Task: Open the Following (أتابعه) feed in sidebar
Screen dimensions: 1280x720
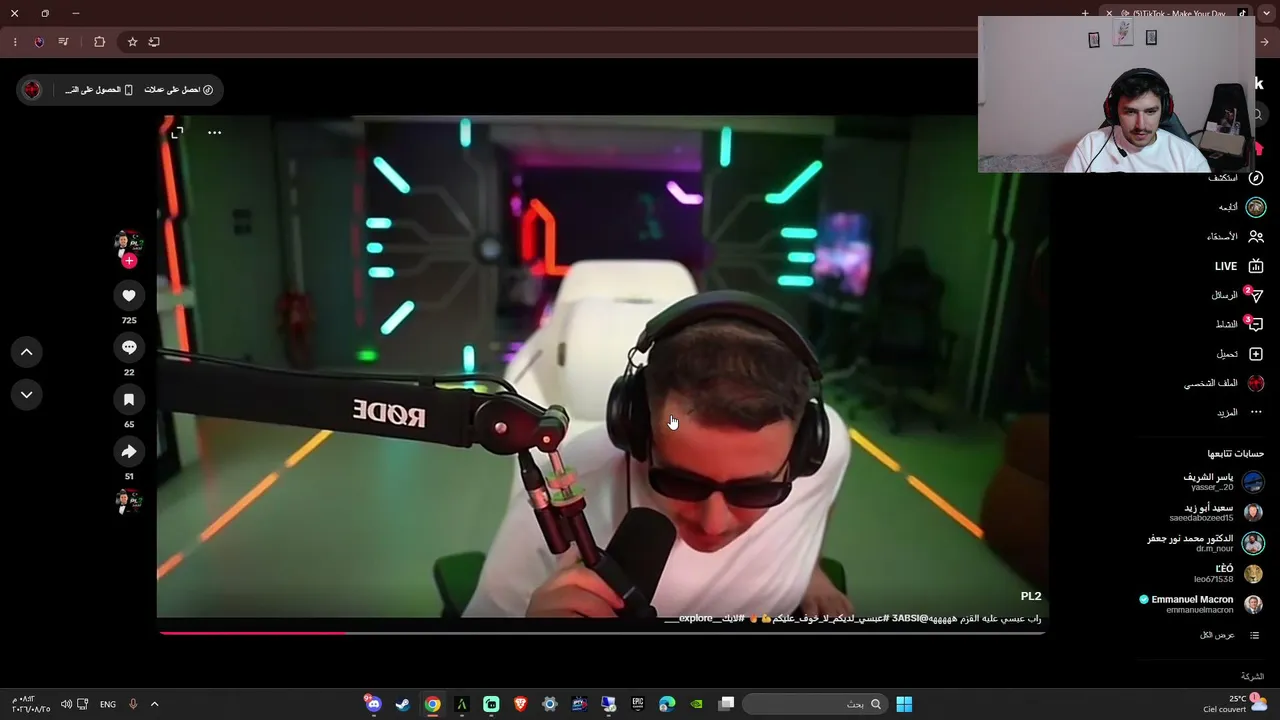Action: (1241, 207)
